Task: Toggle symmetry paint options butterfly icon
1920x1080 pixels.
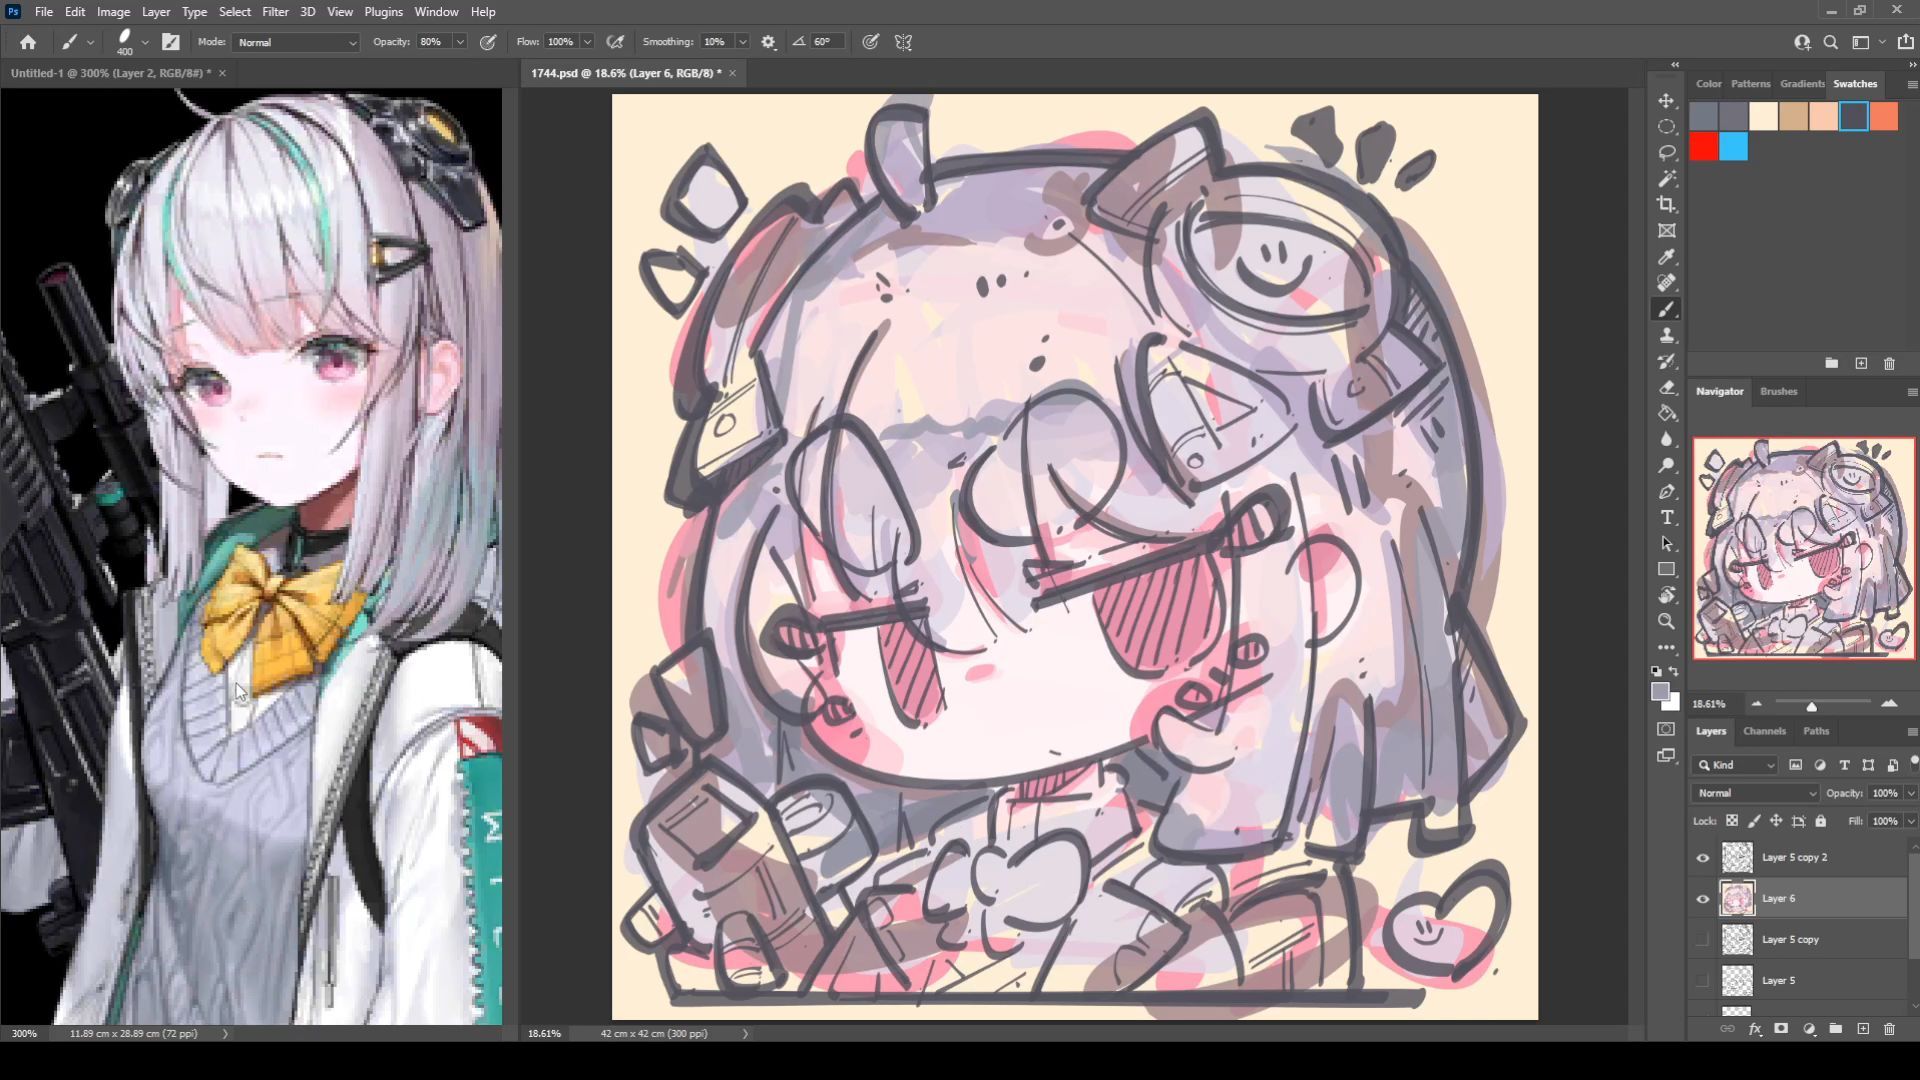Action: 903,42
